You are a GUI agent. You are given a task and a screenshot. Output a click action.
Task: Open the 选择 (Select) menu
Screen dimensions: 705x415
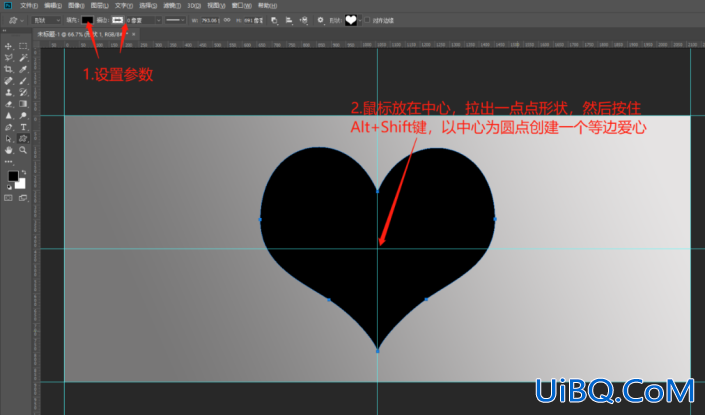coord(148,5)
